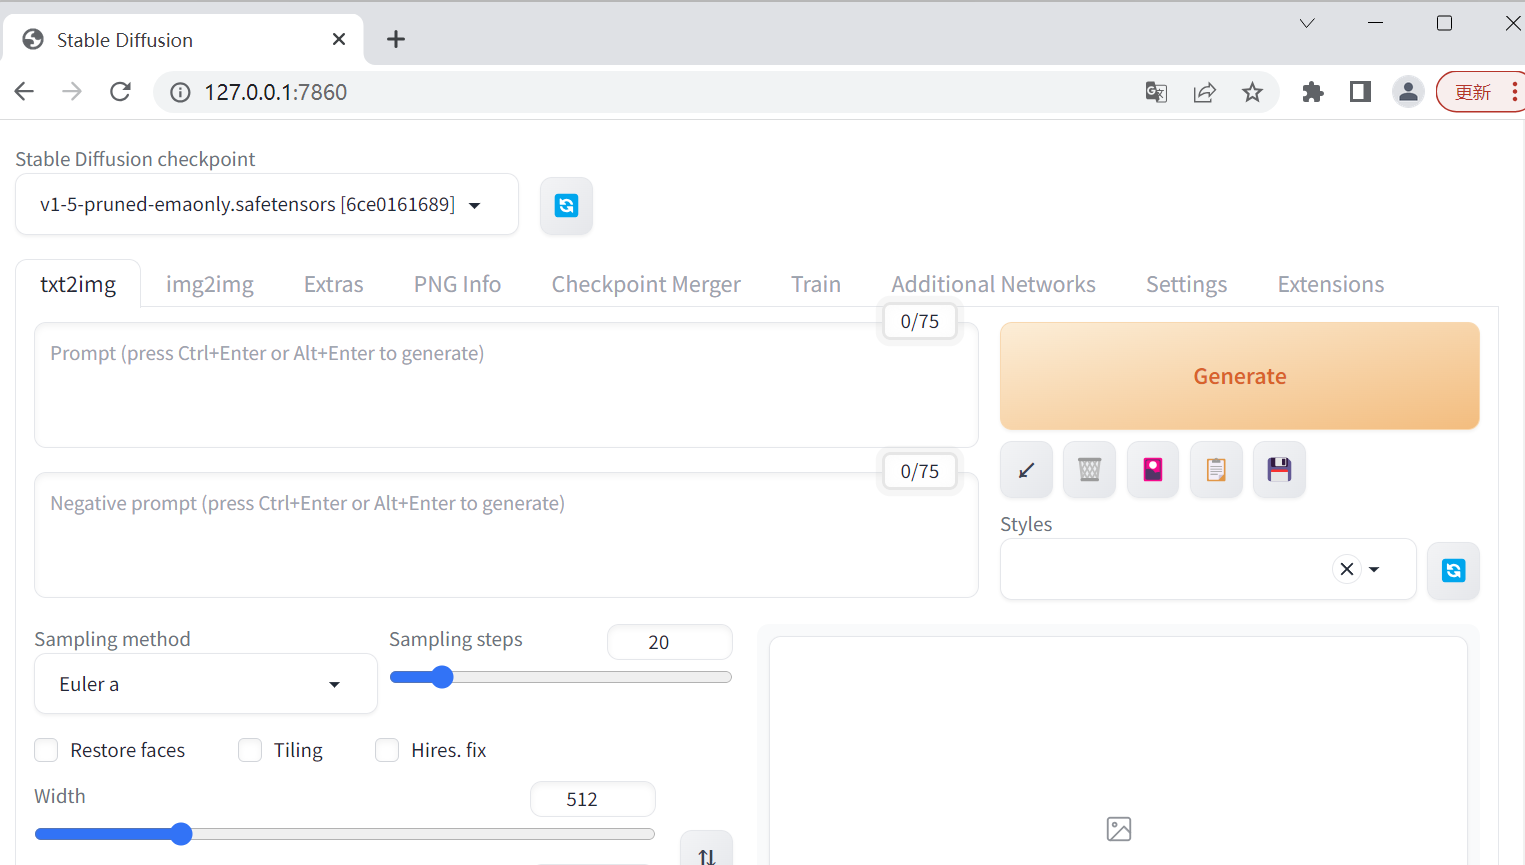Open the browser extensions puzzle icon
The image size is (1525, 865).
[x=1313, y=92]
